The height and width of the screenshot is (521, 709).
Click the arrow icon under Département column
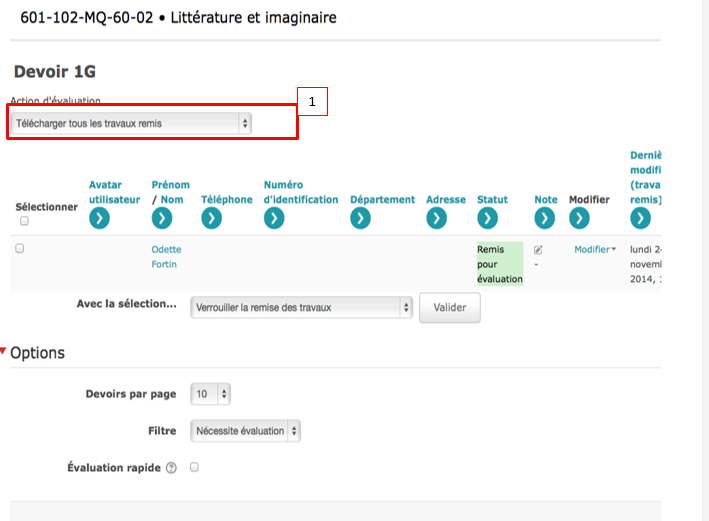(360, 218)
